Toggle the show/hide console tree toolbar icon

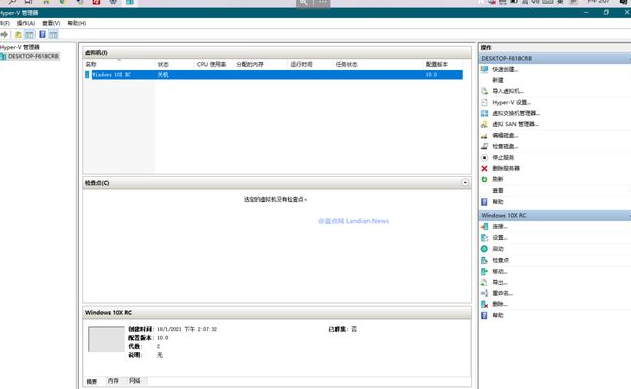coord(30,35)
